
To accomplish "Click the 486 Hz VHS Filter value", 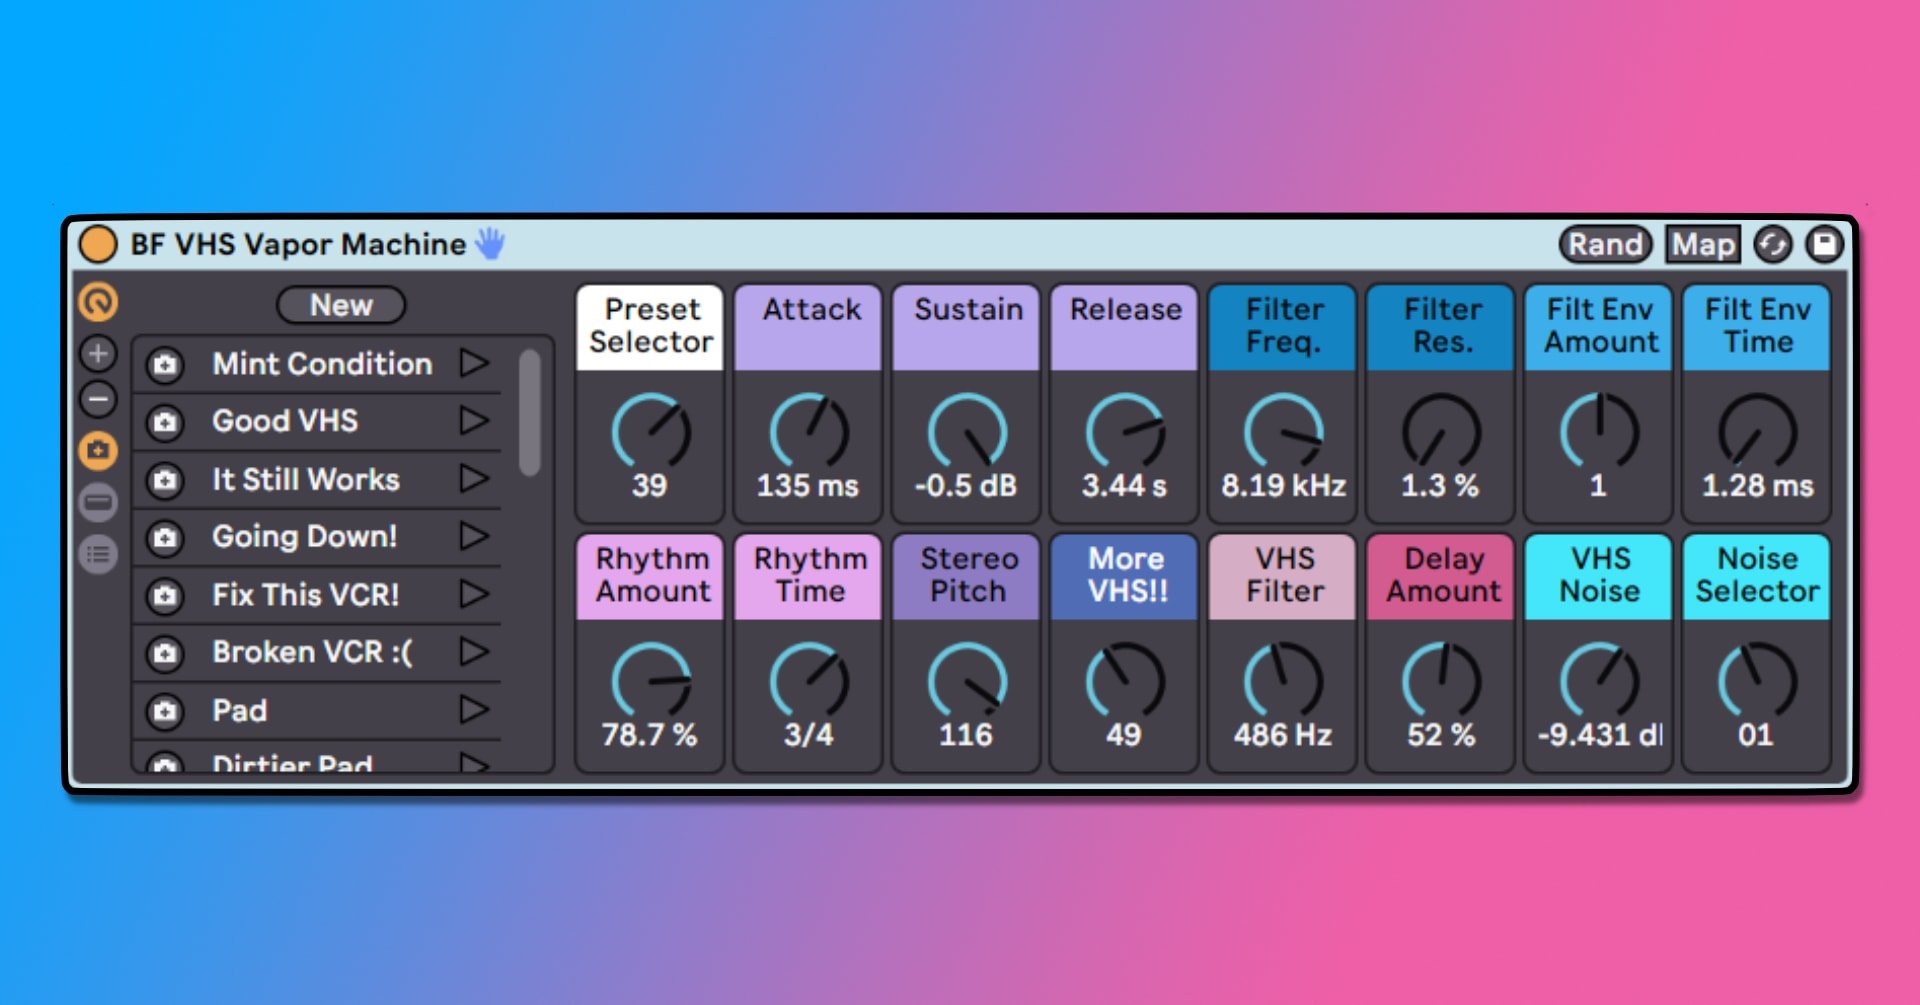I will tap(1283, 735).
